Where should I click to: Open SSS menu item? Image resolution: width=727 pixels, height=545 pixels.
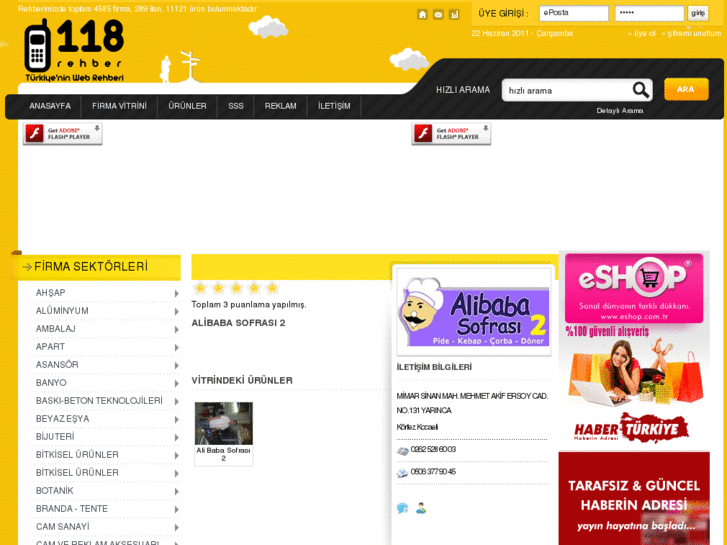(x=236, y=106)
